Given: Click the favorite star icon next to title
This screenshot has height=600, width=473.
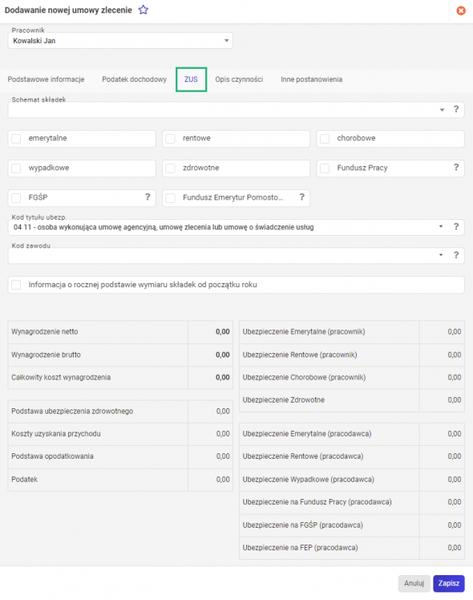Looking at the screenshot, I should [143, 10].
